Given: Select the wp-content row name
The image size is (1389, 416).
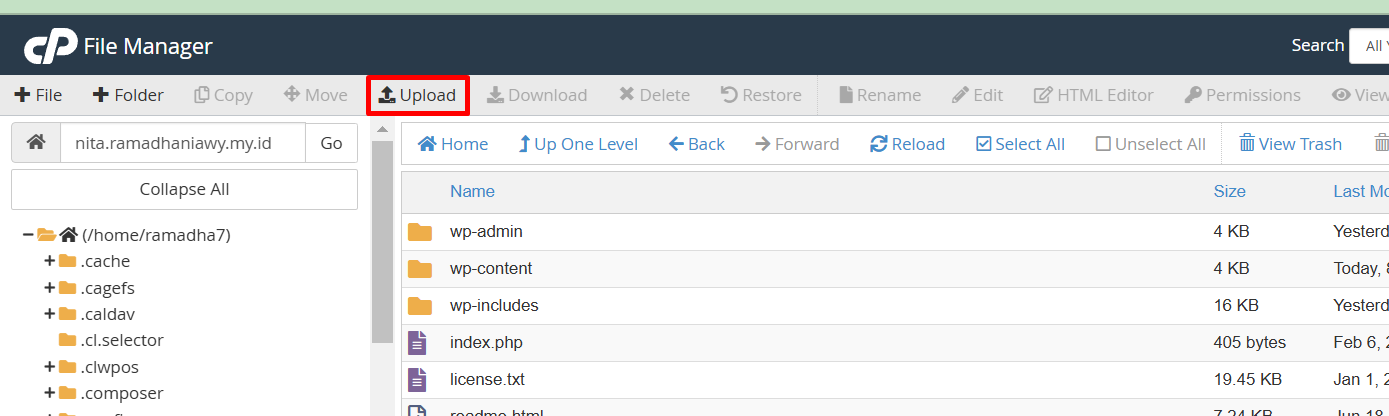Looking at the screenshot, I should (491, 269).
